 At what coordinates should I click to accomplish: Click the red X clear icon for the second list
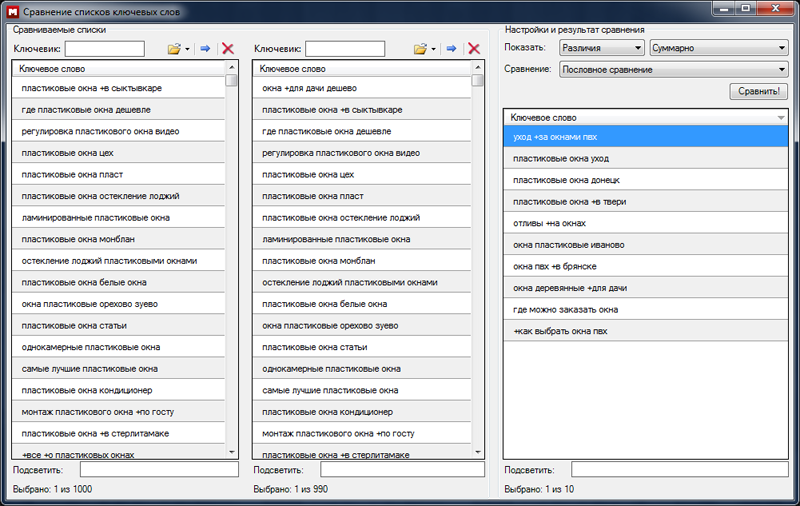pyautogui.click(x=473, y=48)
